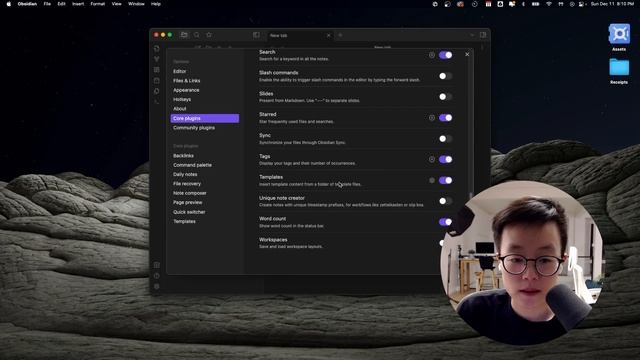Open the Editor settings section
The height and width of the screenshot is (360, 640).
[x=205, y=71]
